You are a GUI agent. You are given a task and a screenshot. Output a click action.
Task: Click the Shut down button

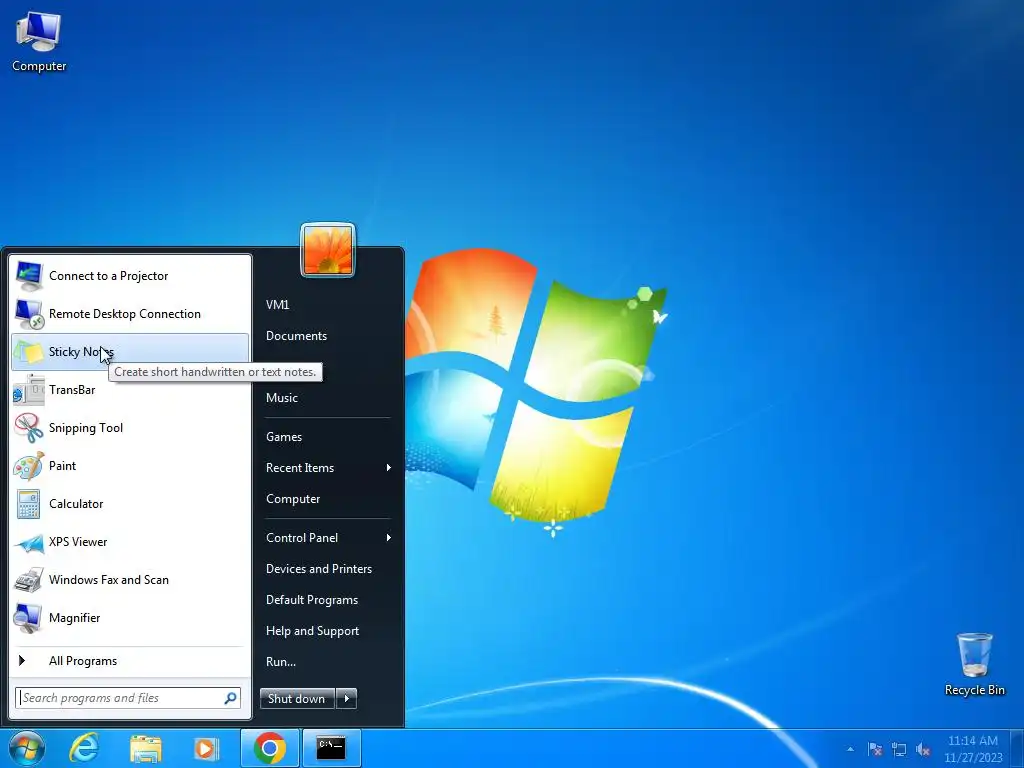(x=297, y=698)
